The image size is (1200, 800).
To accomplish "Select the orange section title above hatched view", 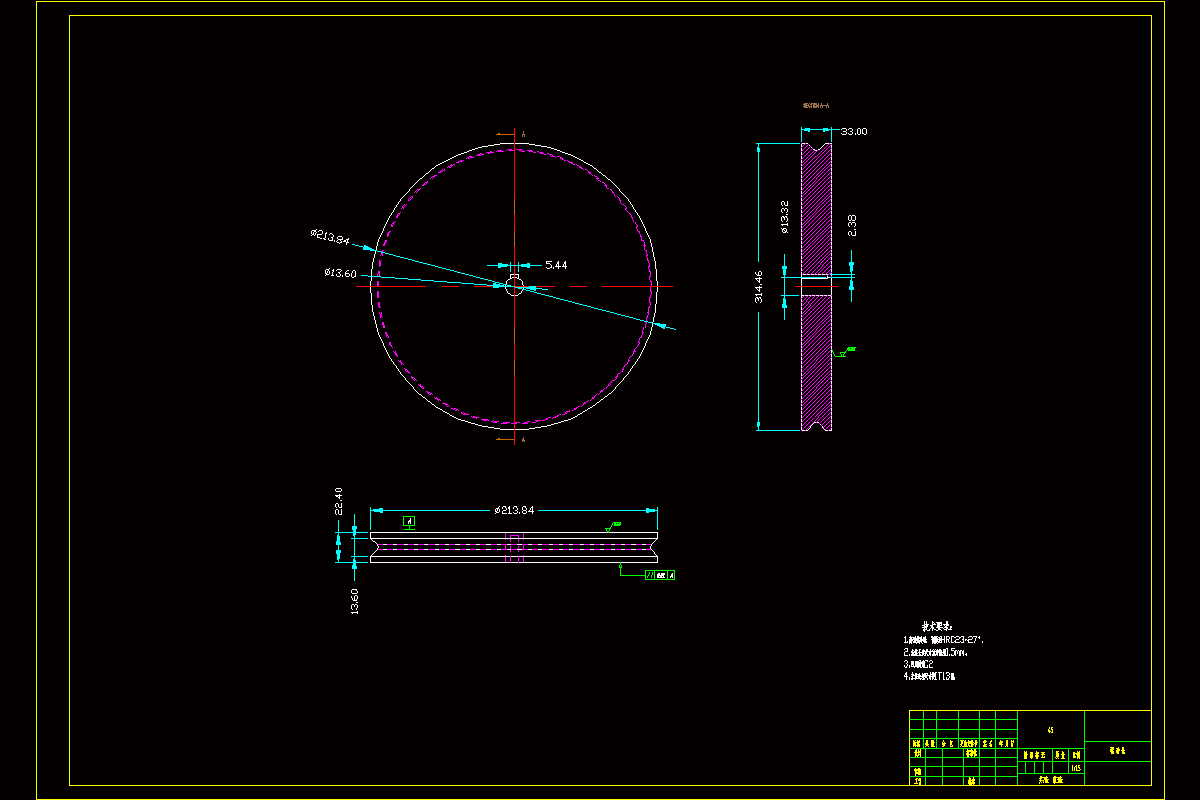I will [x=817, y=105].
